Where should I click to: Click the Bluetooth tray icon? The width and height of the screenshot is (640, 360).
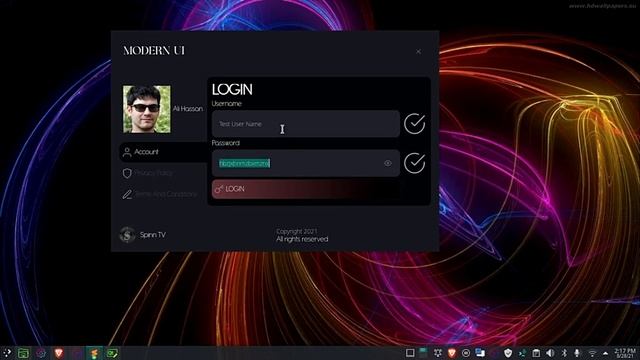(564, 353)
